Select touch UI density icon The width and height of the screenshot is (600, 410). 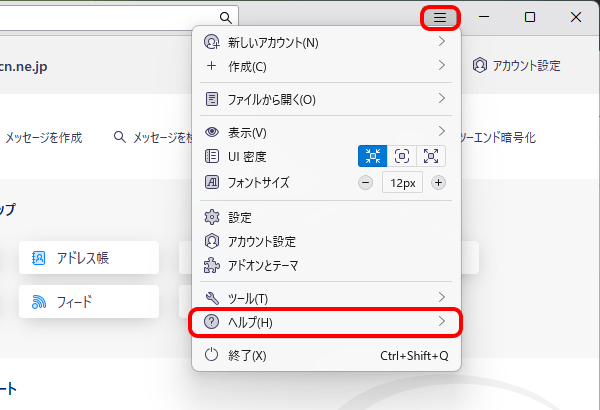(431, 156)
